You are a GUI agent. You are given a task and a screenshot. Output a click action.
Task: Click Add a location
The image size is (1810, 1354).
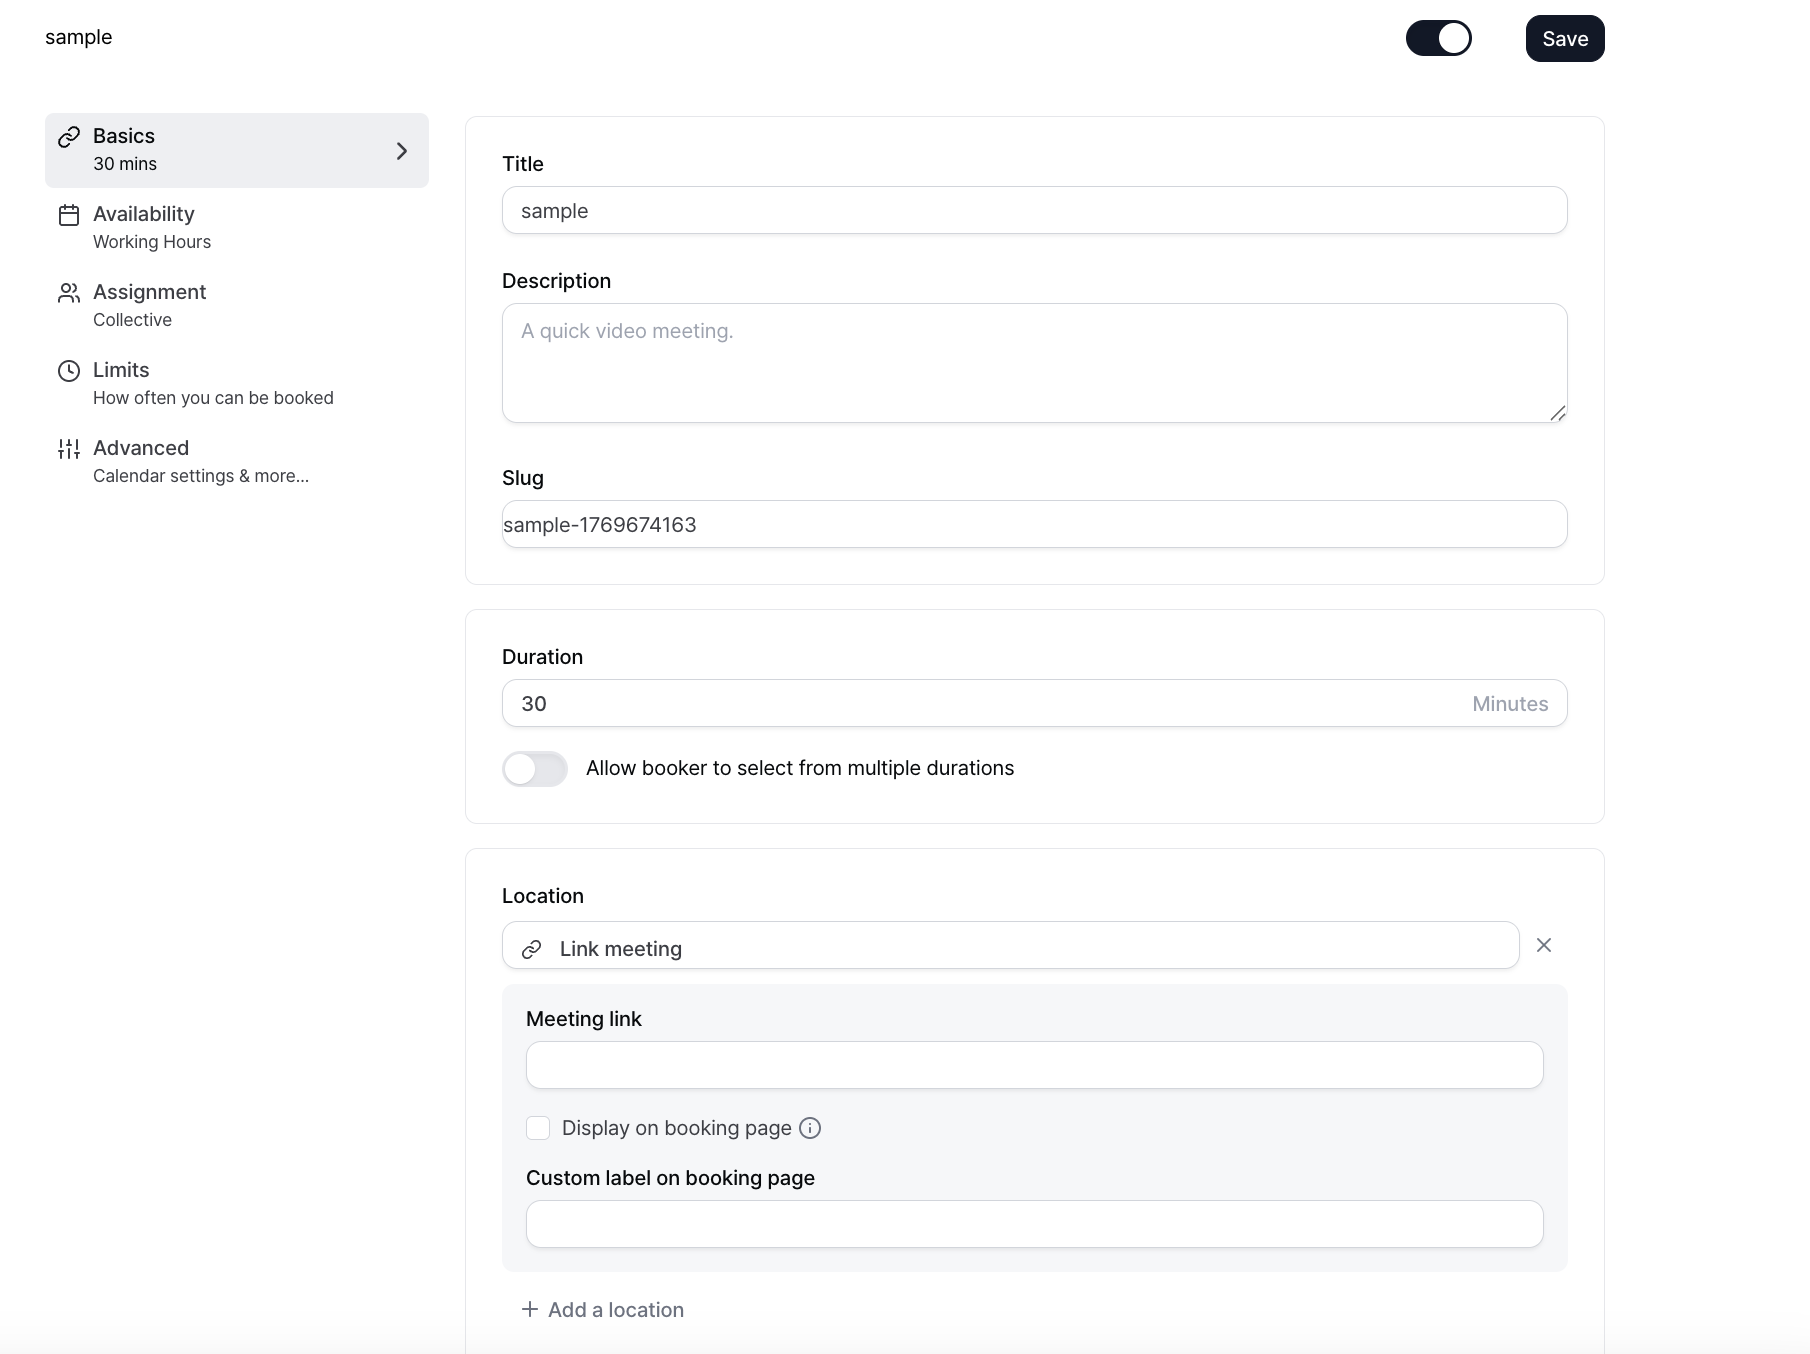(x=602, y=1309)
